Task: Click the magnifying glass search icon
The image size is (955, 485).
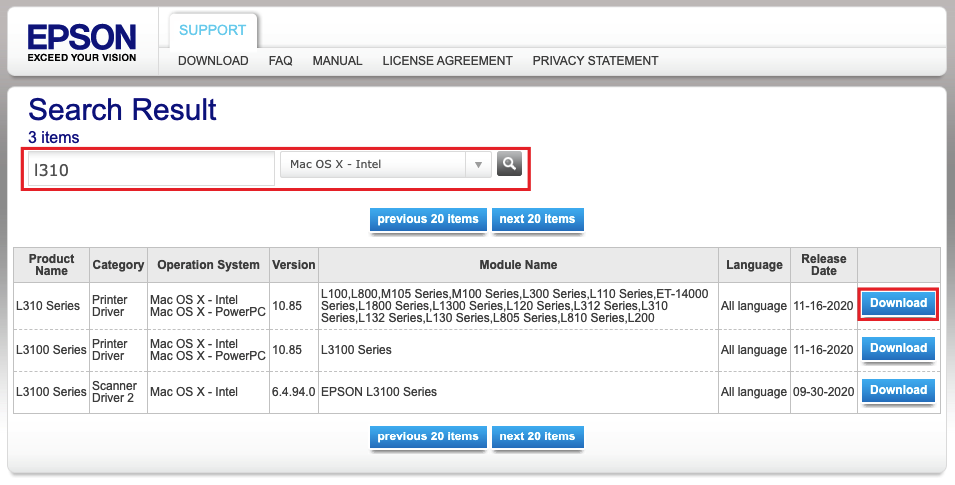Action: pyautogui.click(x=509, y=164)
